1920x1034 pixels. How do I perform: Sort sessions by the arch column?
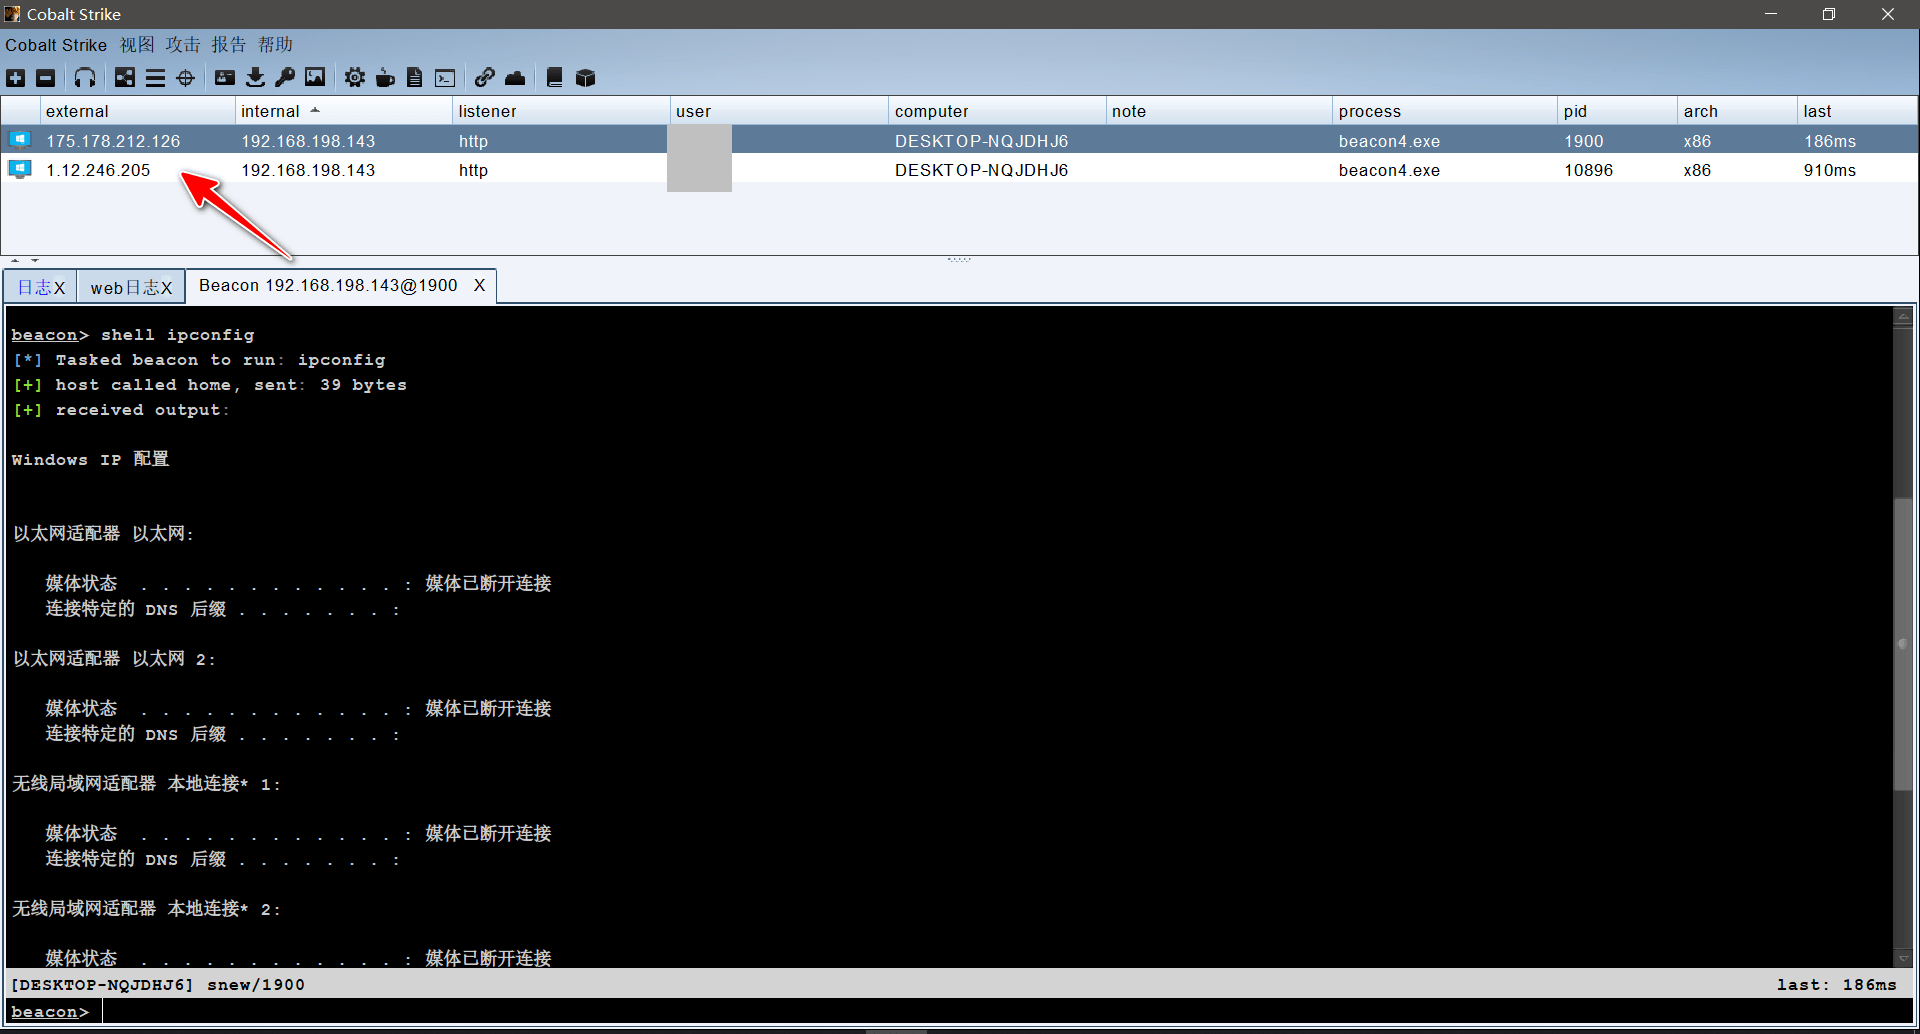pyautogui.click(x=1736, y=111)
